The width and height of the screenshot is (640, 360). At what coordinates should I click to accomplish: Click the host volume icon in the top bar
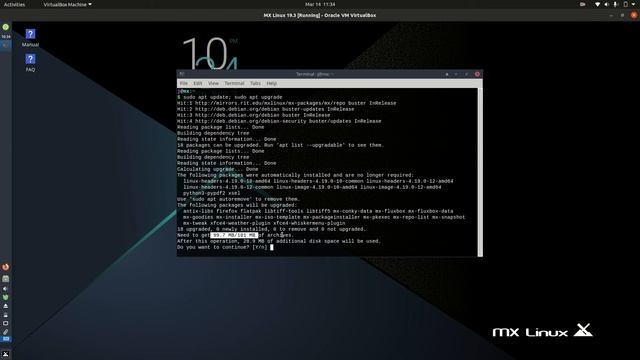pos(607,4)
